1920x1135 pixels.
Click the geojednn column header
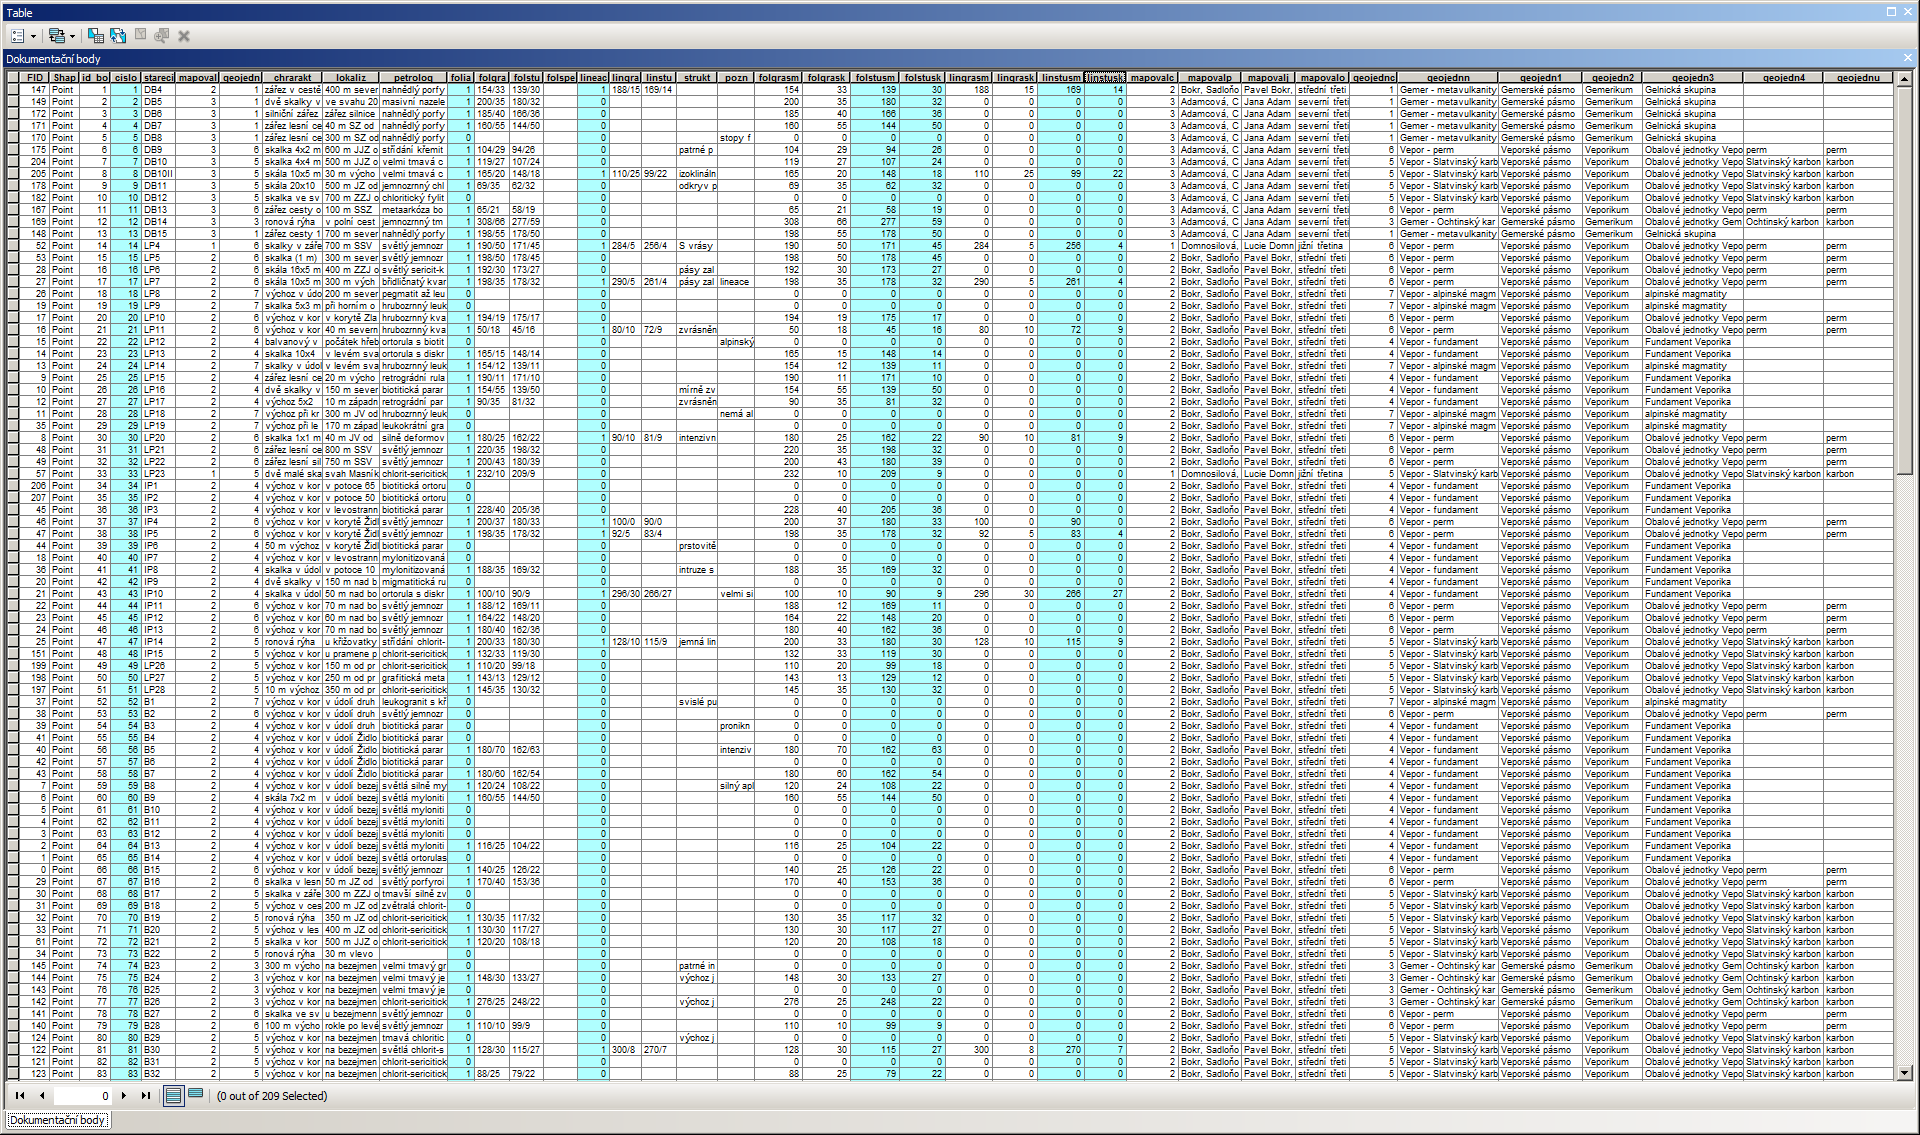coord(1448,77)
